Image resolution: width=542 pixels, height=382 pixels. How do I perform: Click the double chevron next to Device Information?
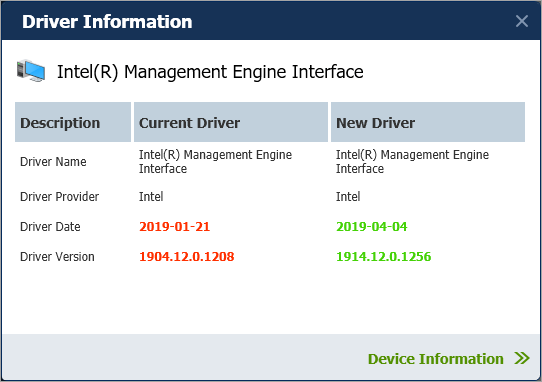[522, 358]
